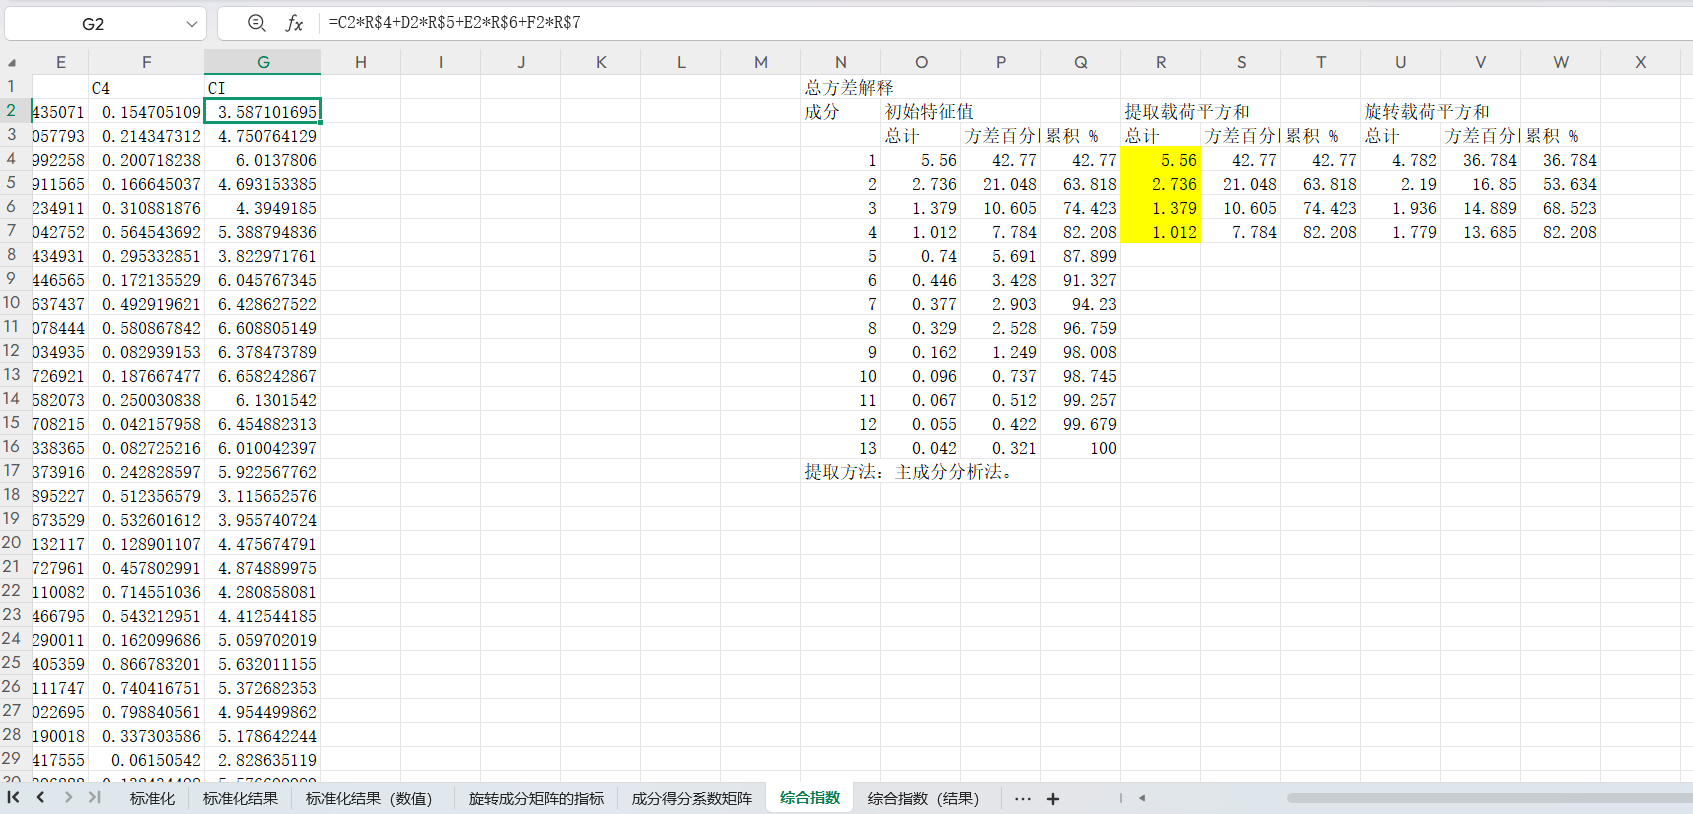Click the select-all corner triangle
The height and width of the screenshot is (814, 1693).
(x=12, y=62)
